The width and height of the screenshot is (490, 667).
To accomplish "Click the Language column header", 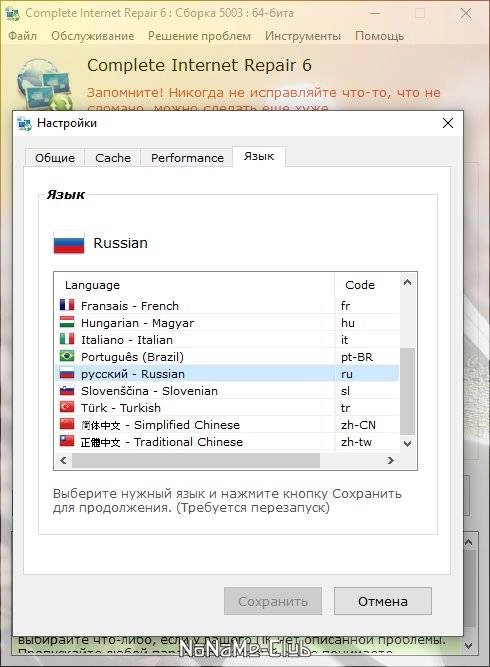I will point(194,285).
